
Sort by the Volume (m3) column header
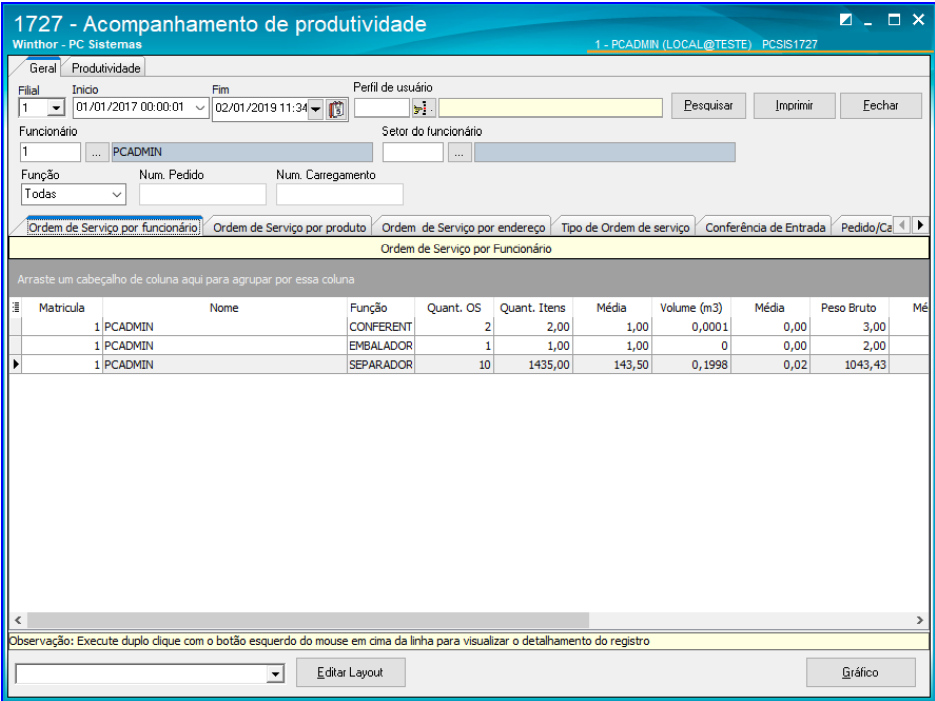coord(691,308)
